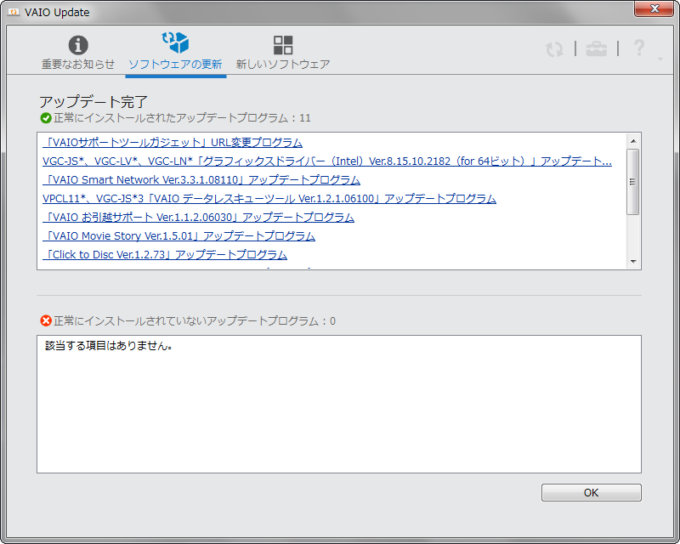Click update list scrollbar down arrow

(633, 261)
